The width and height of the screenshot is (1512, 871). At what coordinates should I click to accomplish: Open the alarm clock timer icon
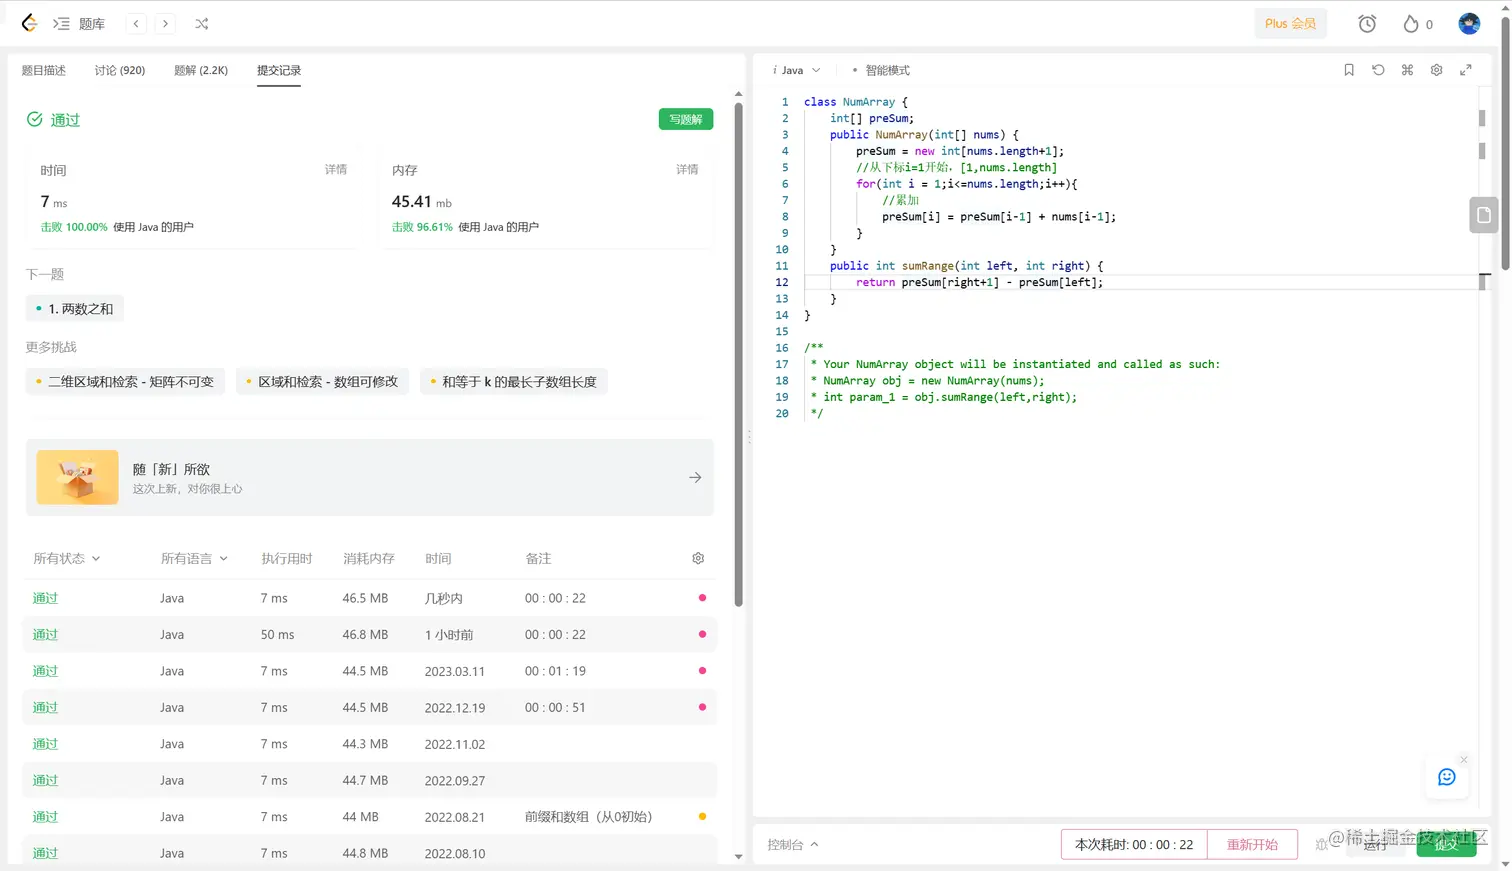click(1367, 24)
